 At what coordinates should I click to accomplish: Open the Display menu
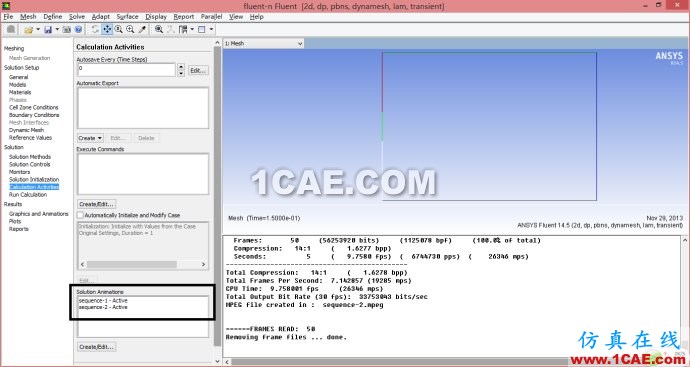156,17
